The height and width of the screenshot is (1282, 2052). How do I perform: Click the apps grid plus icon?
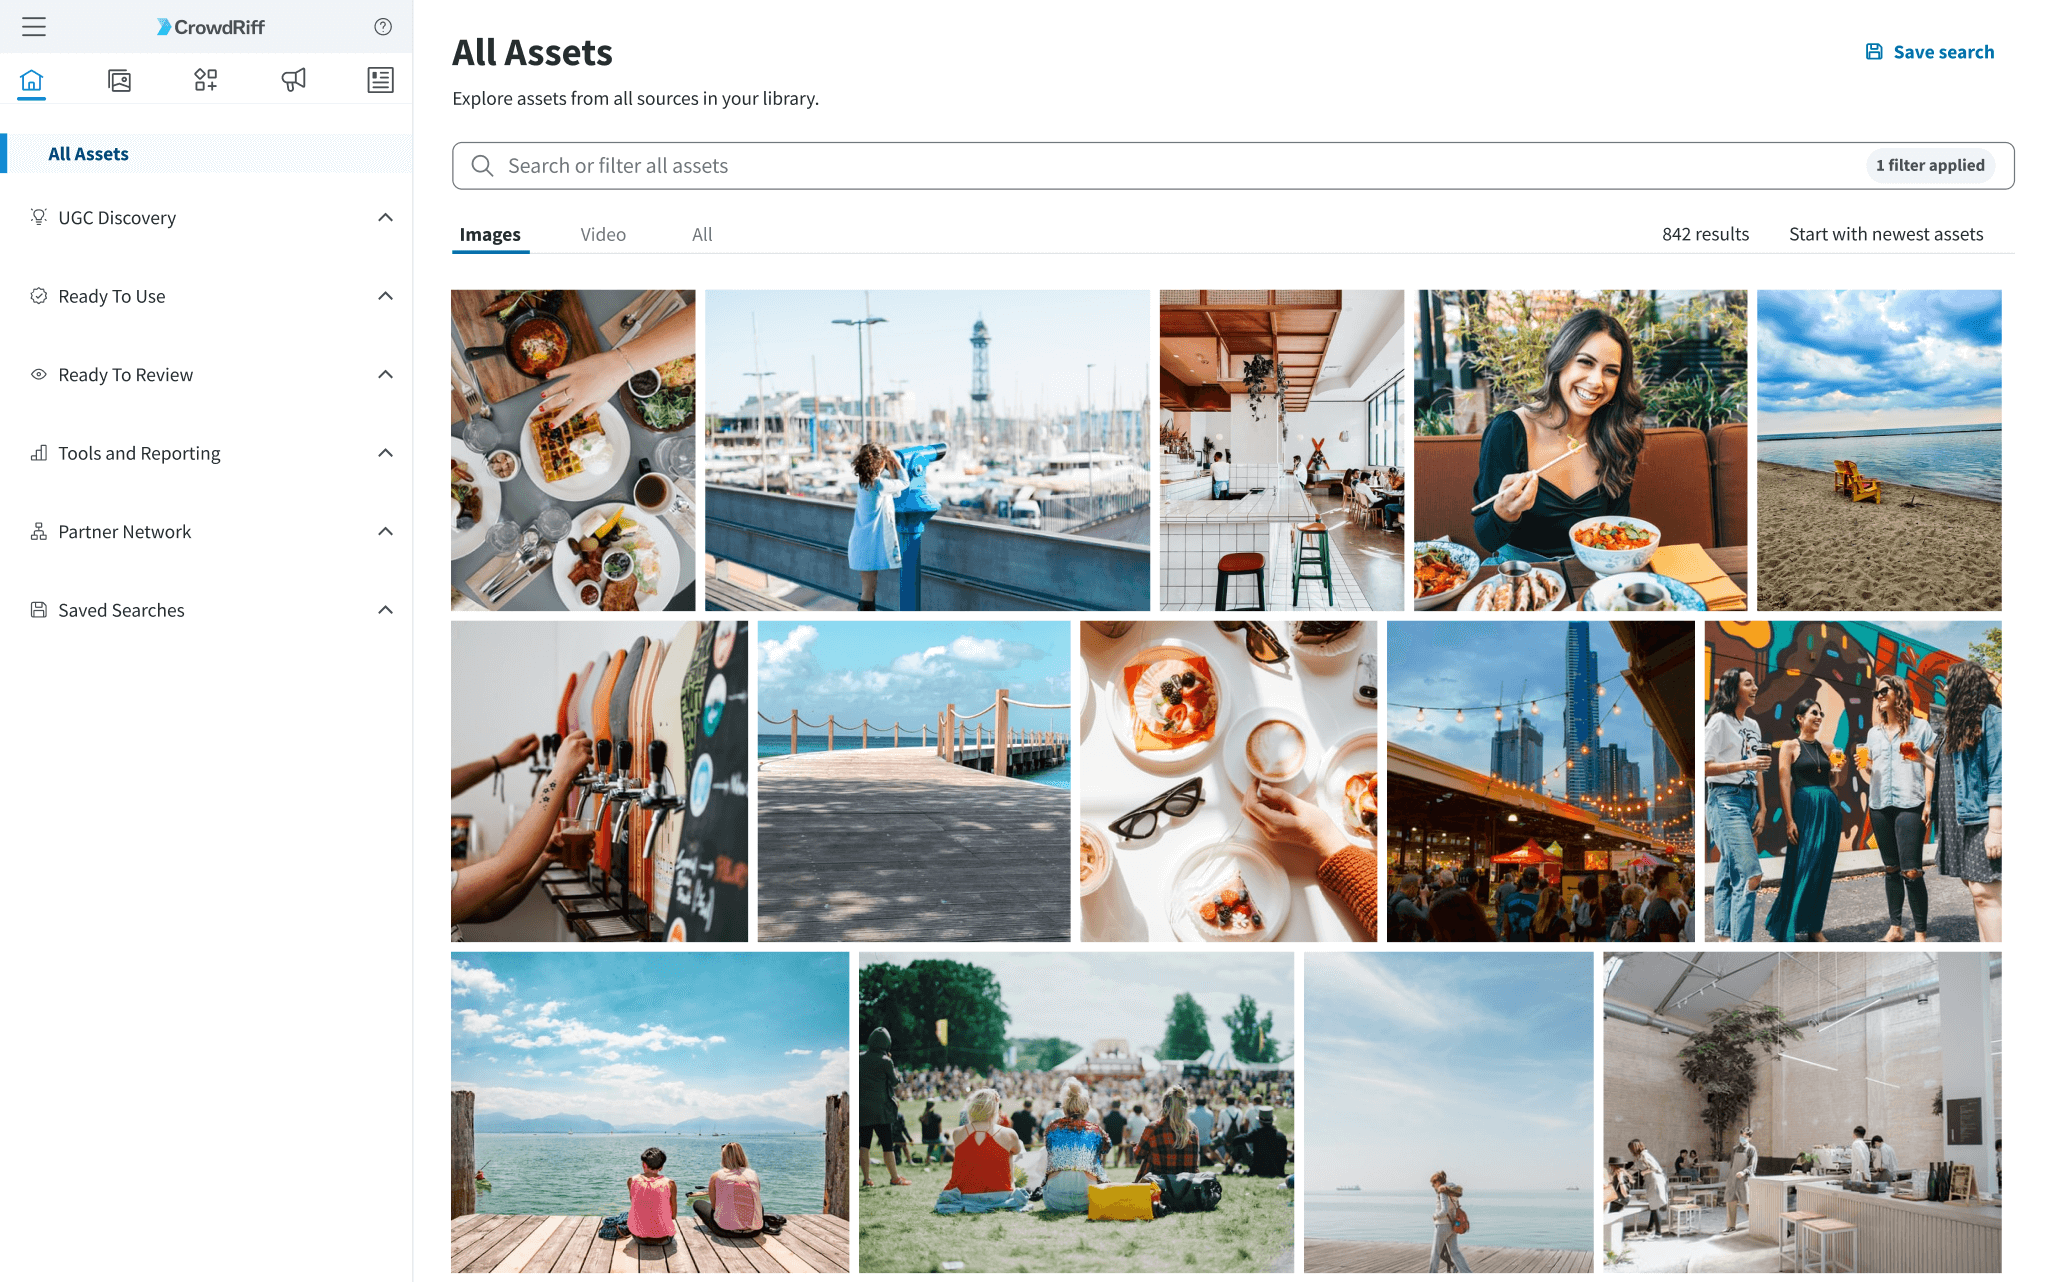[x=206, y=80]
